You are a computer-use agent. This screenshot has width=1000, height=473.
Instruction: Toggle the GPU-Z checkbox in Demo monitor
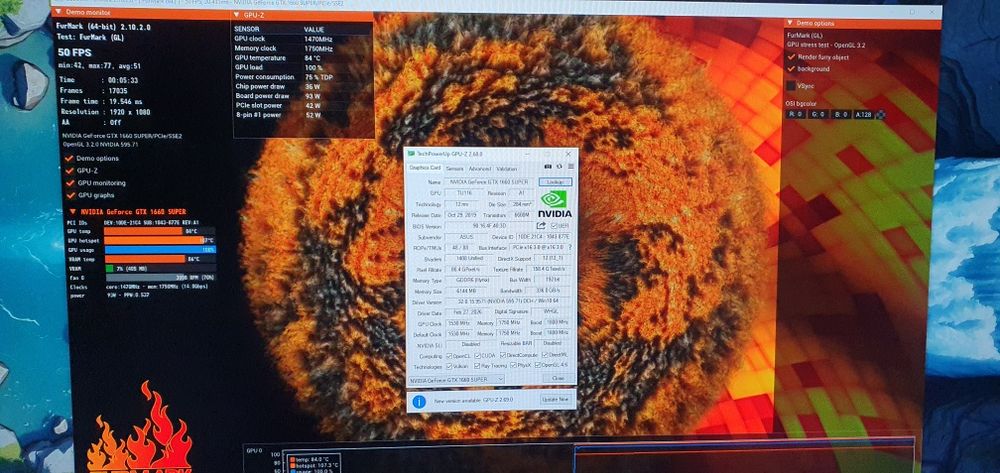pyautogui.click(x=70, y=170)
